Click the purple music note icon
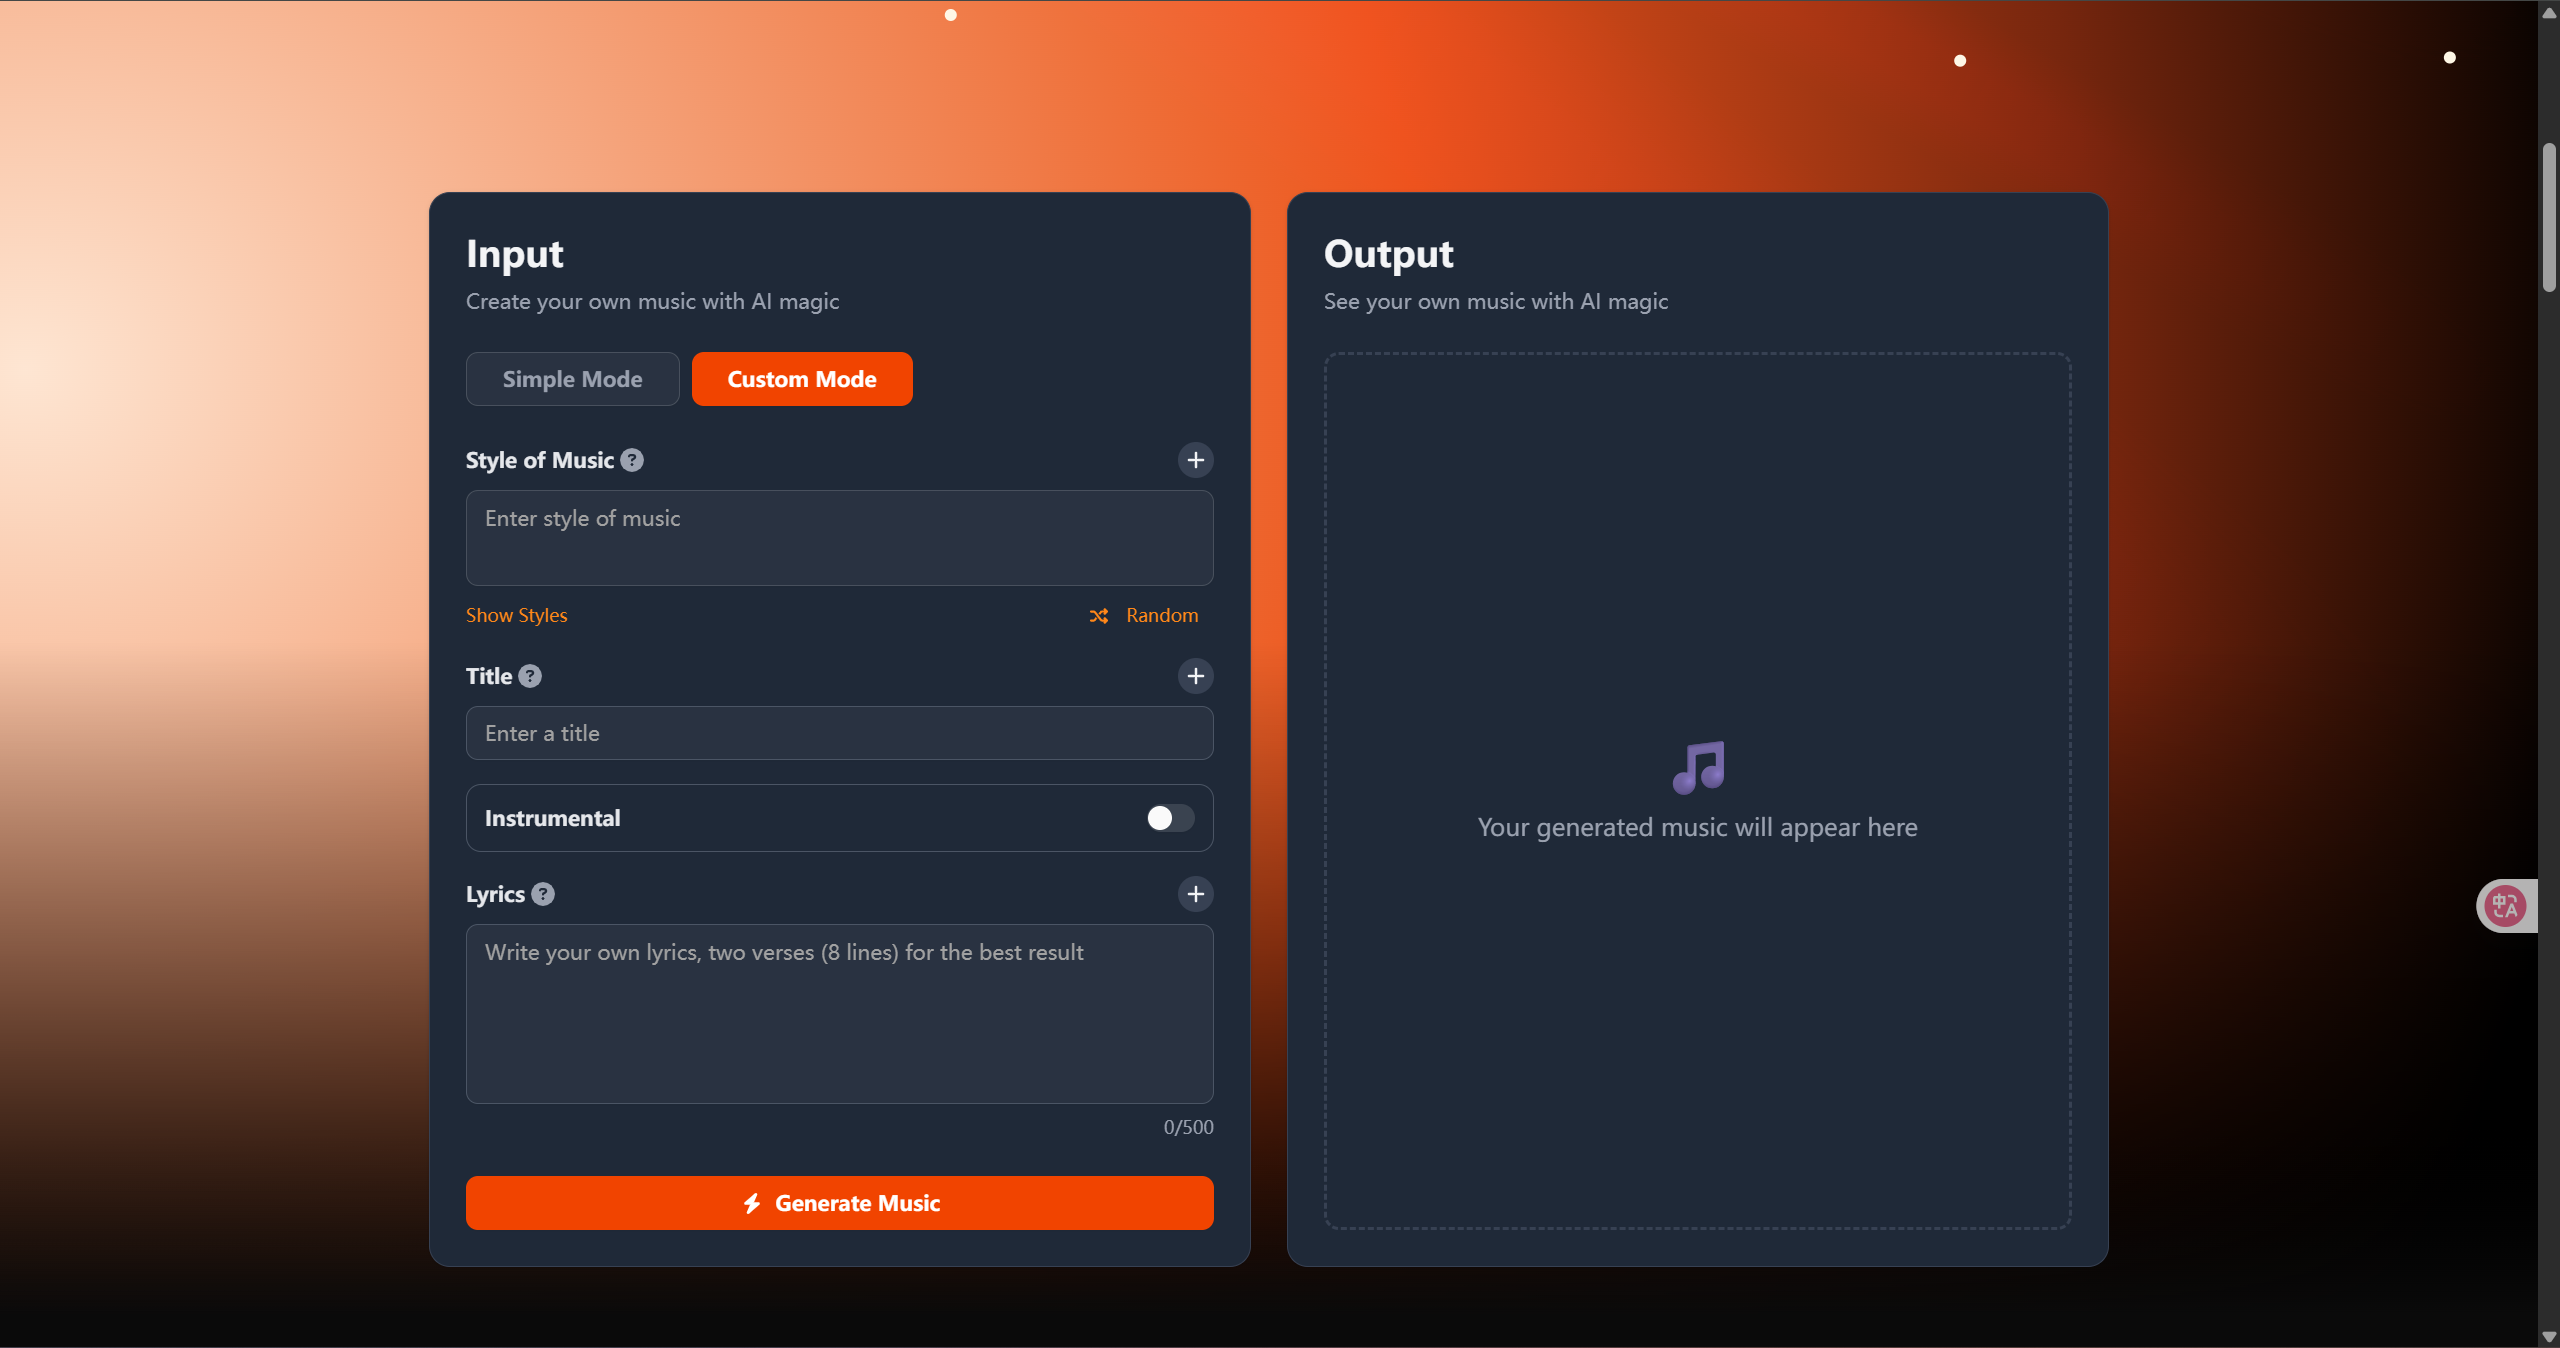The height and width of the screenshot is (1348, 2560). [x=1698, y=767]
